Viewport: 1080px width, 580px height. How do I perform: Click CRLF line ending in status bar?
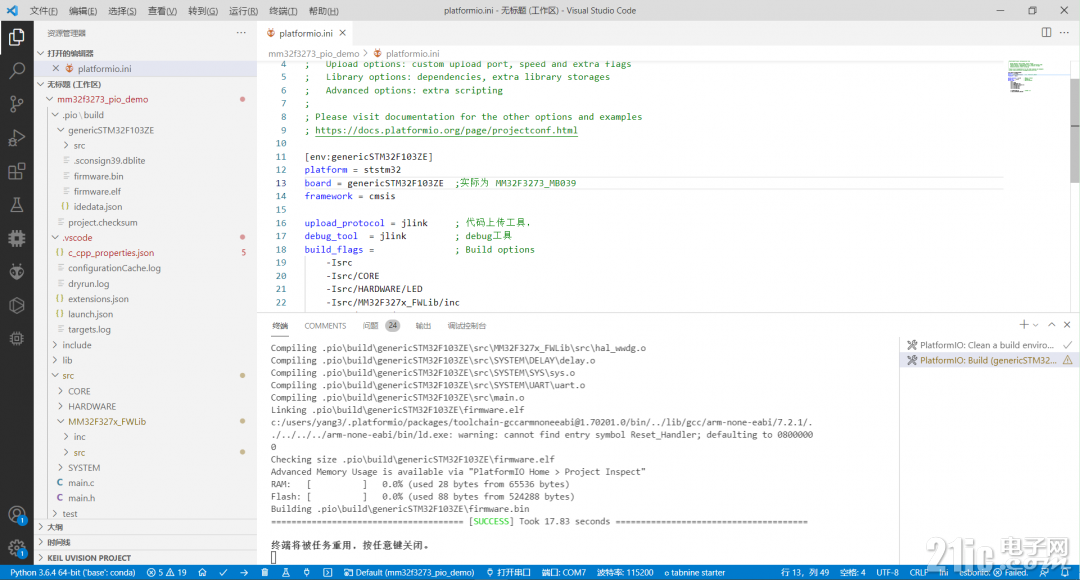click(x=918, y=572)
